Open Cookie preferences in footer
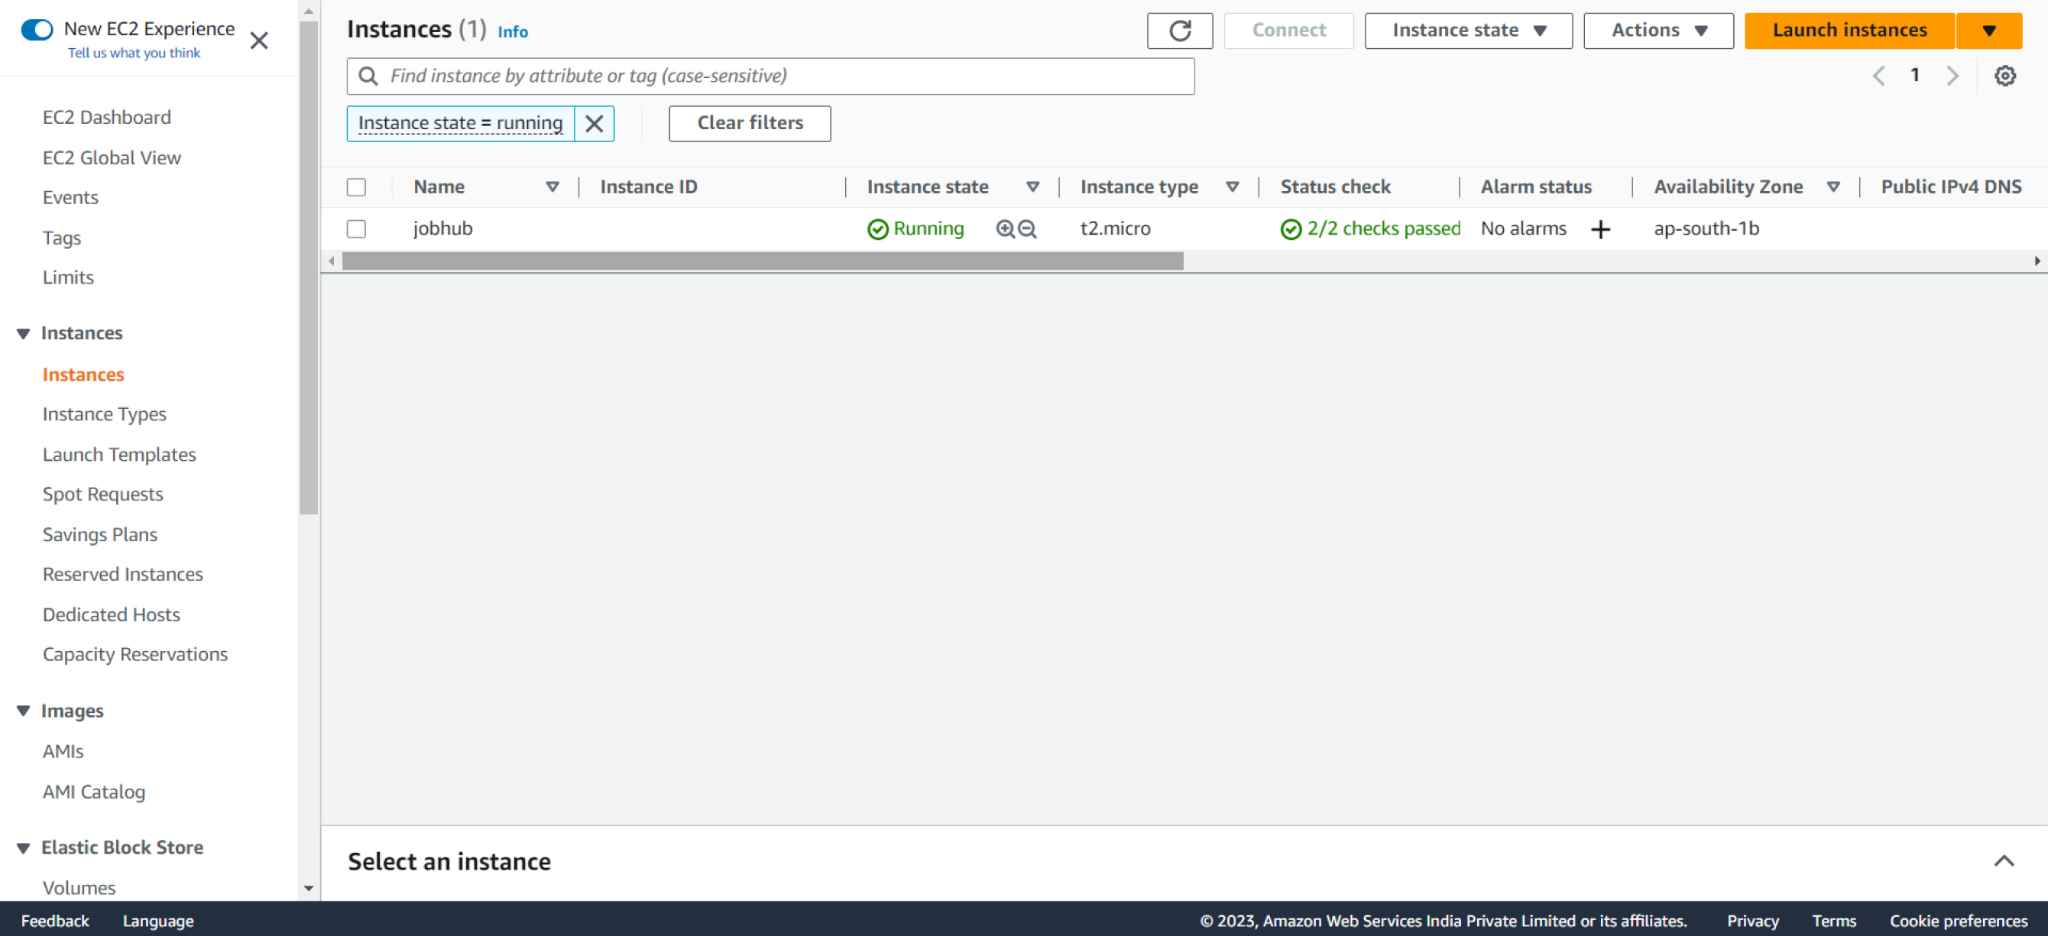The height and width of the screenshot is (936, 2048). [x=1959, y=921]
